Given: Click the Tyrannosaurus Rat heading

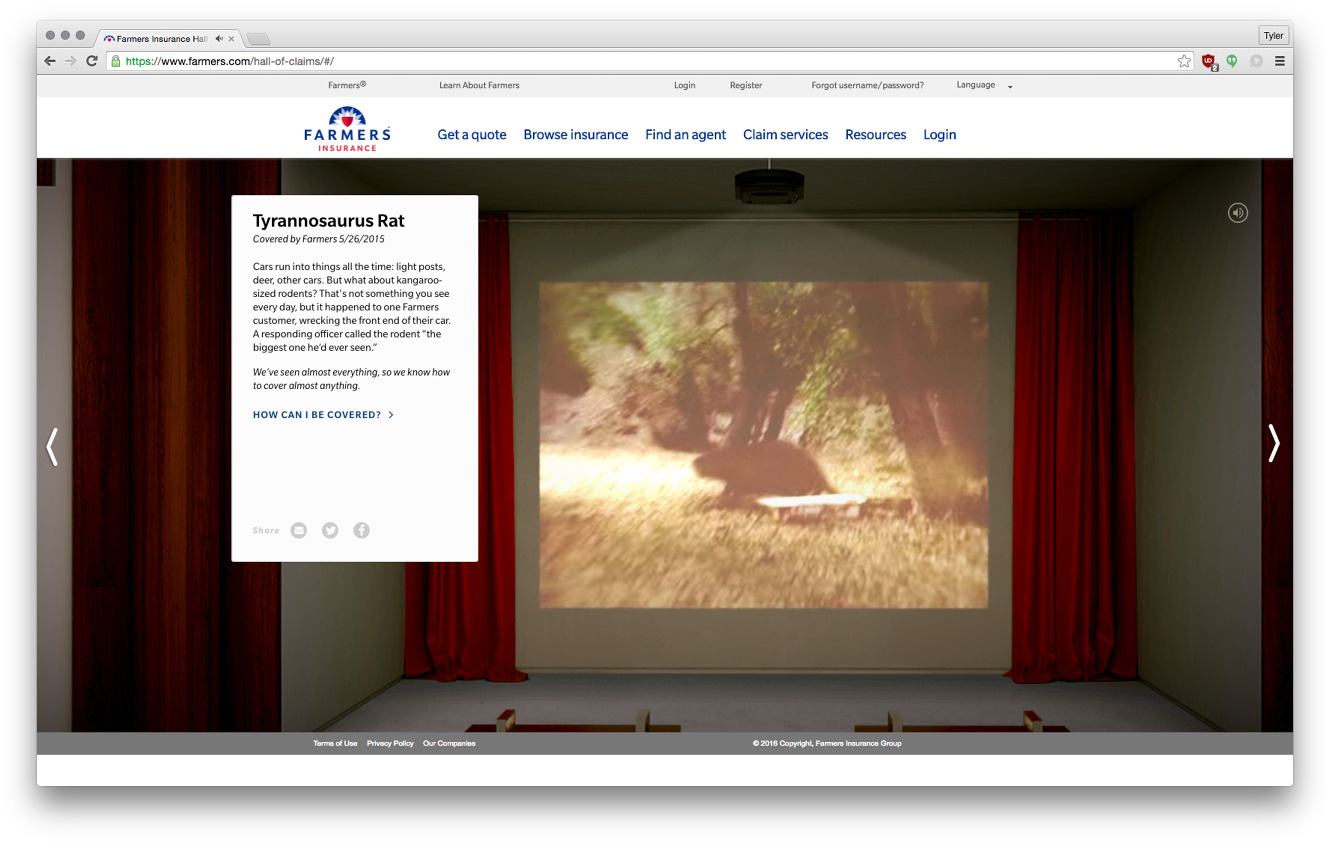Looking at the screenshot, I should tap(329, 221).
